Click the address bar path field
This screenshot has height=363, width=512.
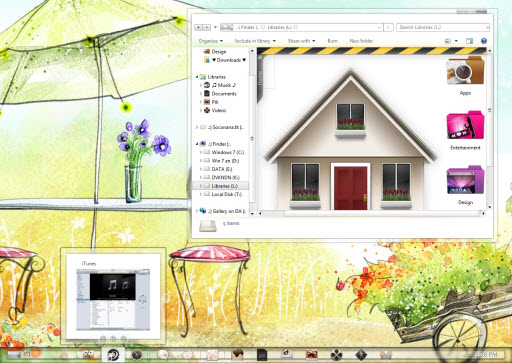point(301,27)
